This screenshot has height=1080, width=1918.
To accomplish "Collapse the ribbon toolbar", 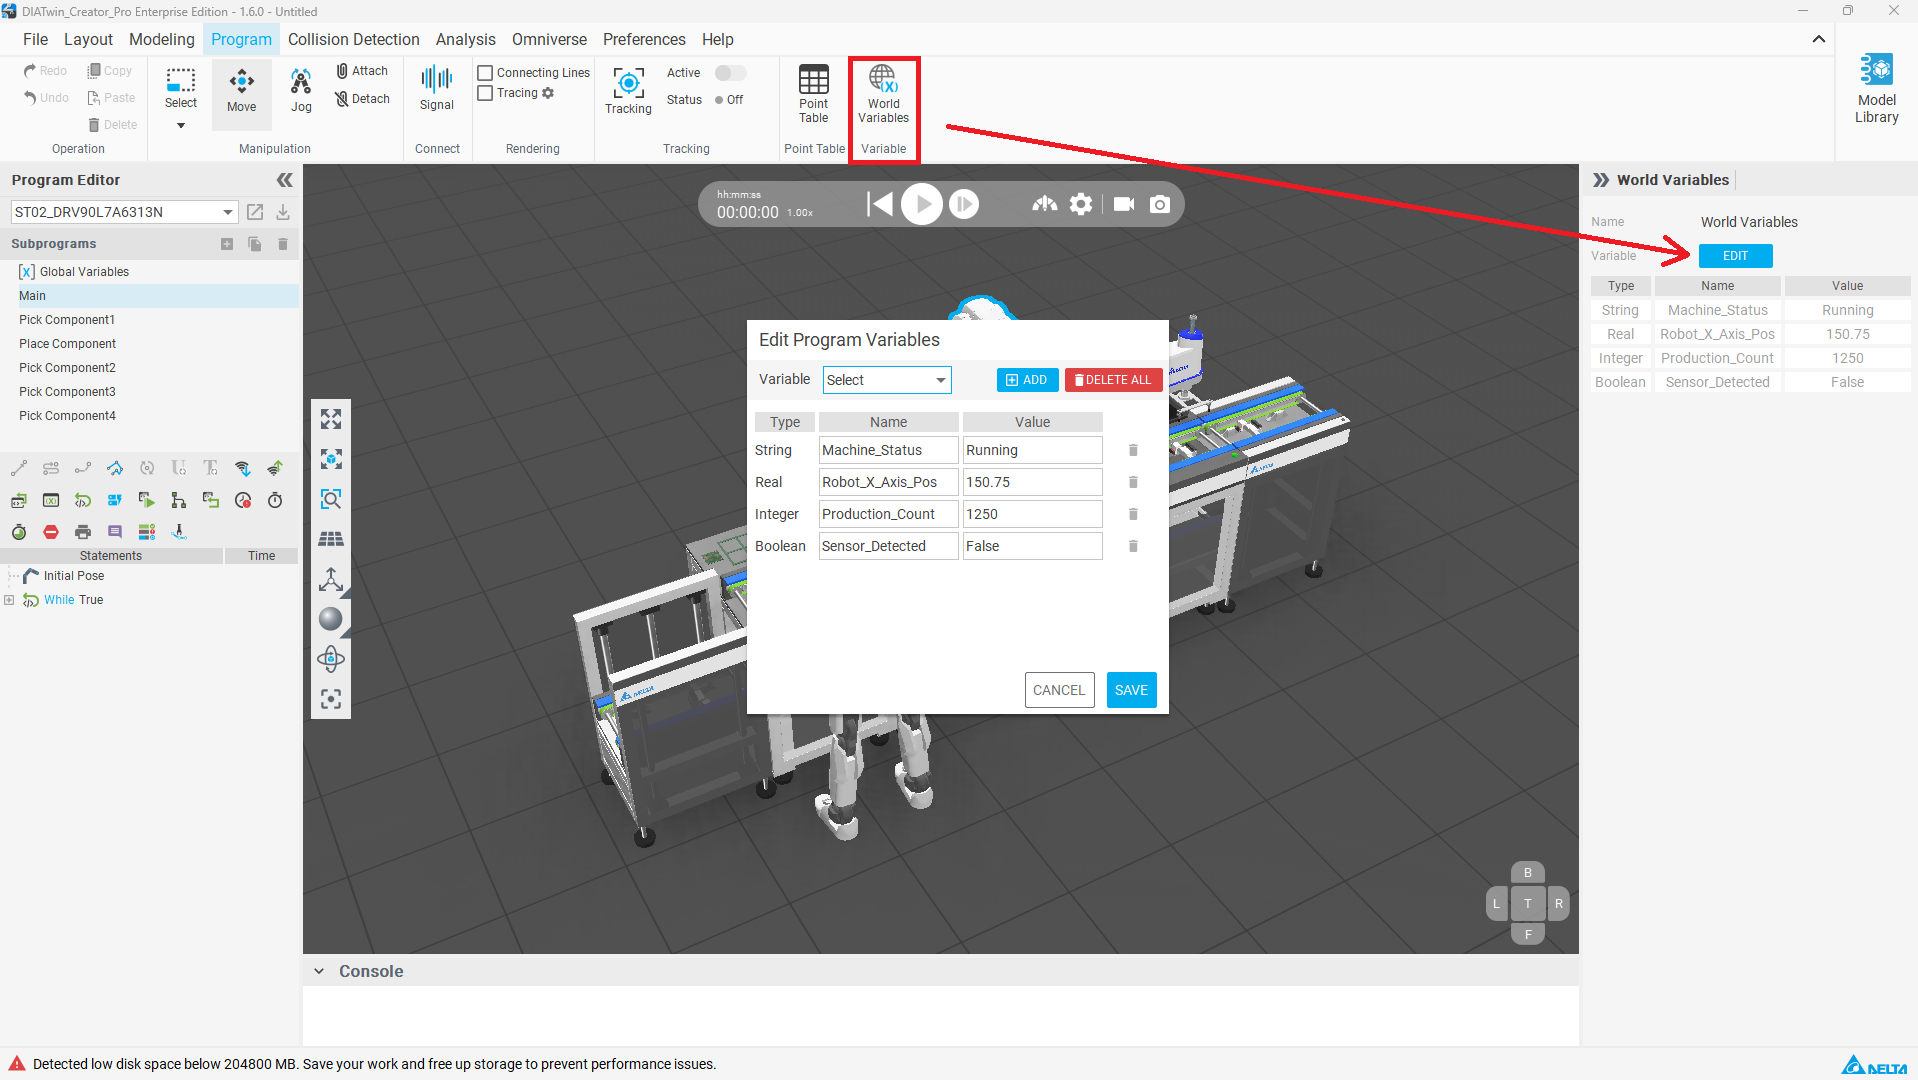I will (1819, 39).
